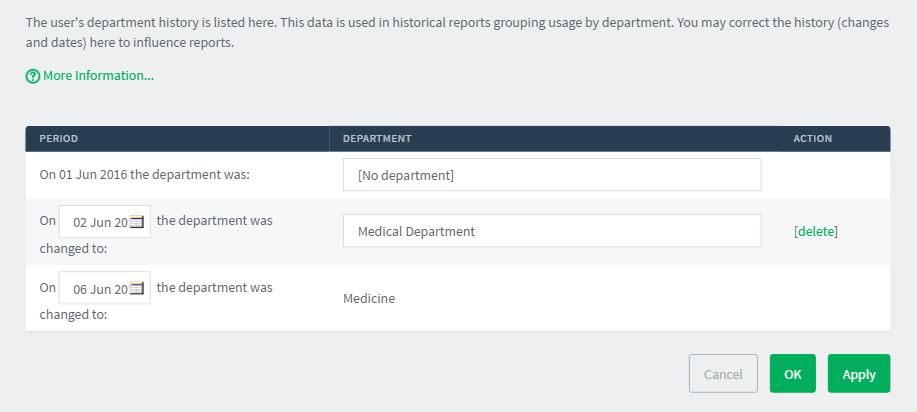Click the green Apply button
The image size is (917, 412).
[x=859, y=373]
